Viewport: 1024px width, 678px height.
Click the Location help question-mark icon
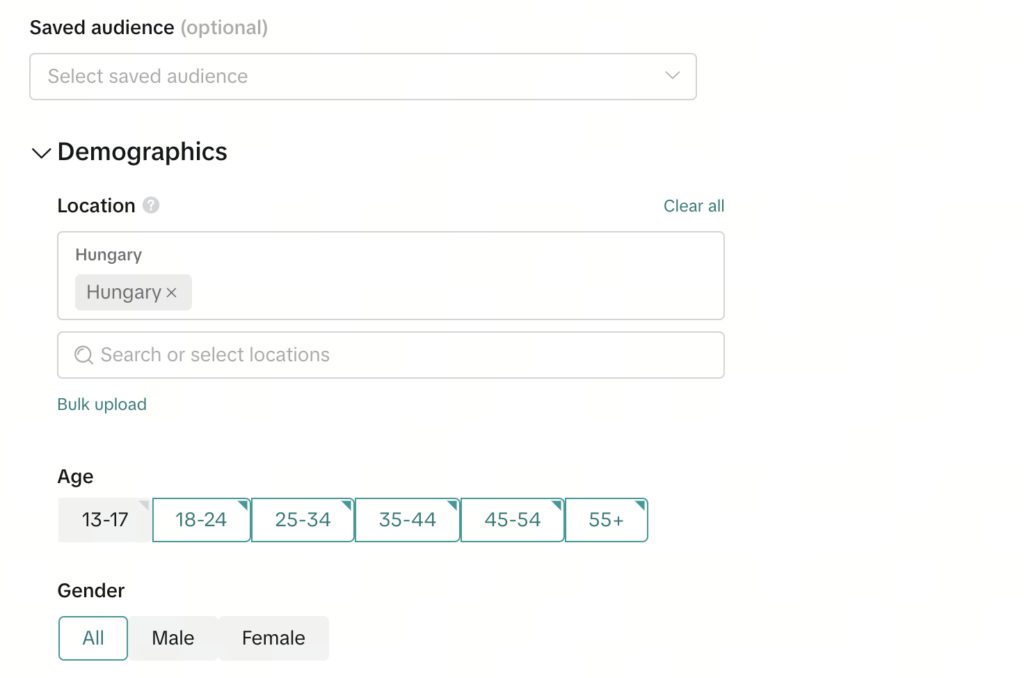[x=151, y=205]
